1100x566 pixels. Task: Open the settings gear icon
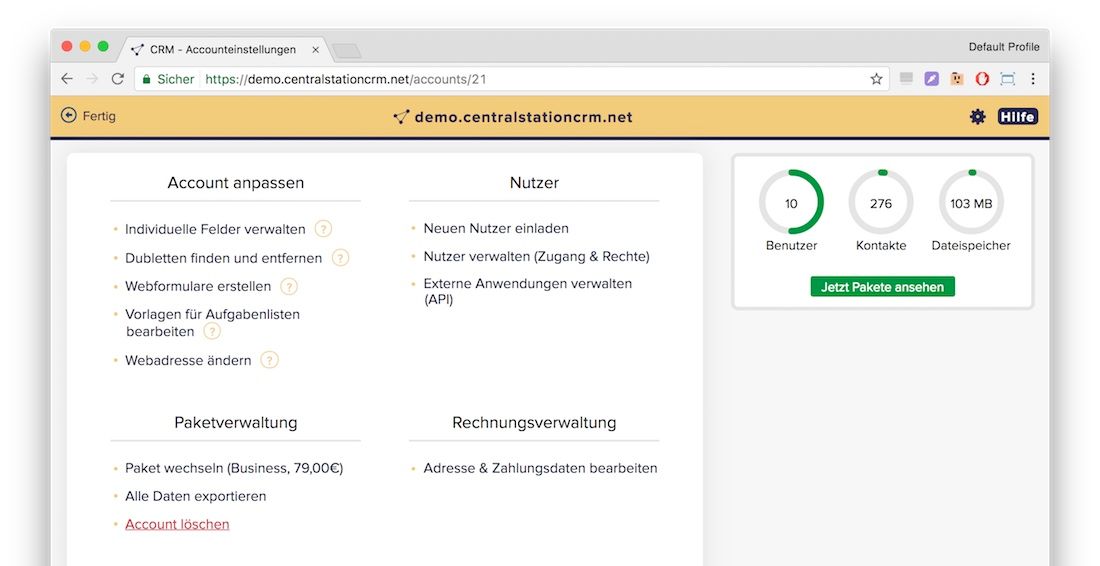977,117
